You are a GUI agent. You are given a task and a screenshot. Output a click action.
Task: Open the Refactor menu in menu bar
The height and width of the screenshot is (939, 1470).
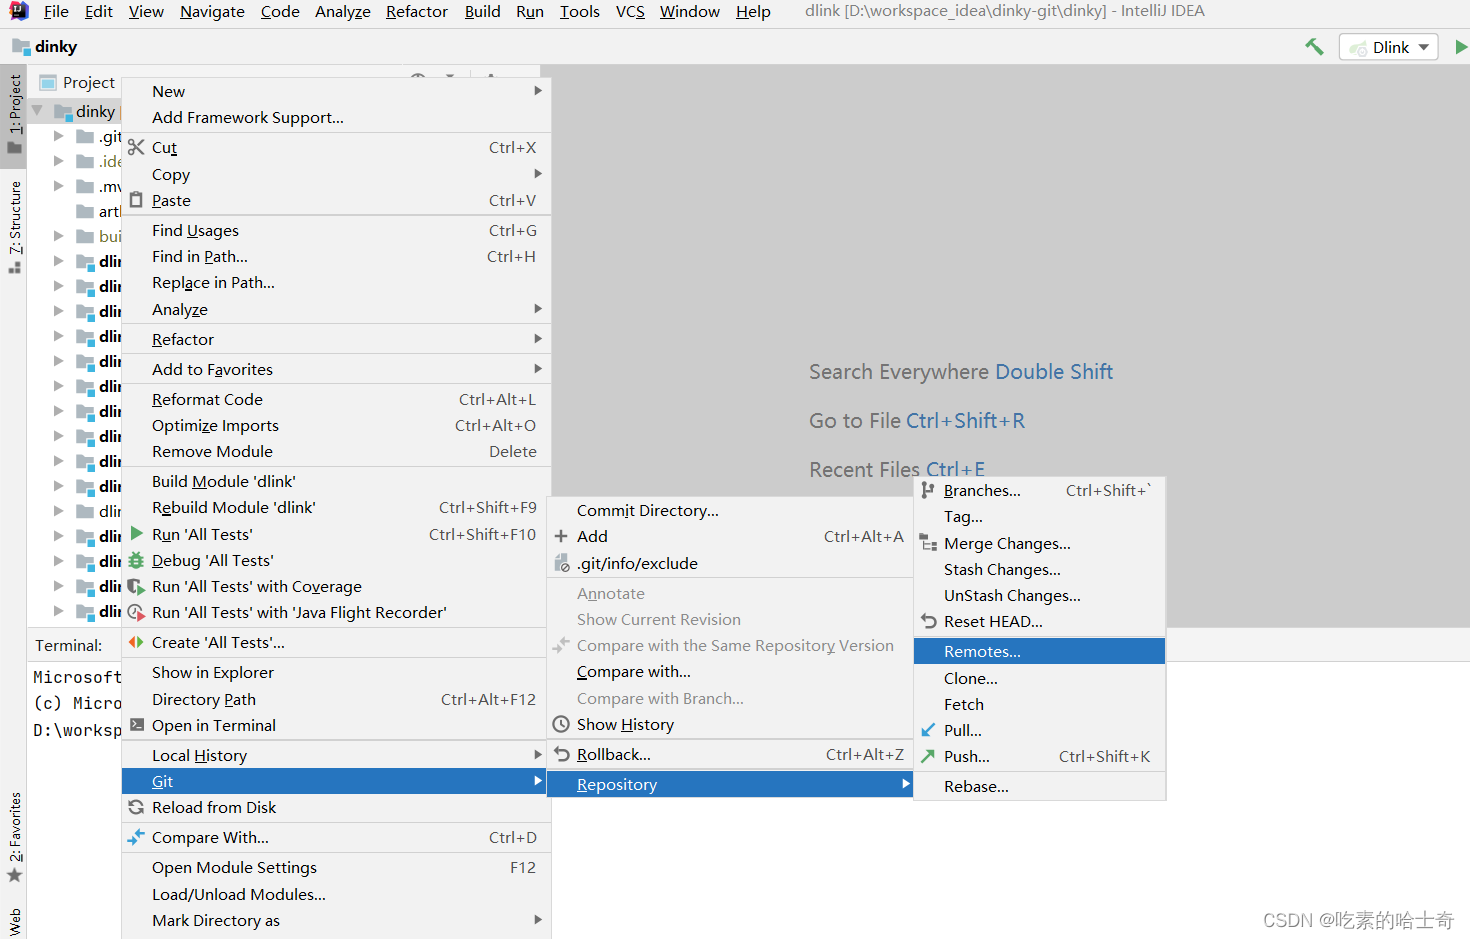tap(417, 11)
